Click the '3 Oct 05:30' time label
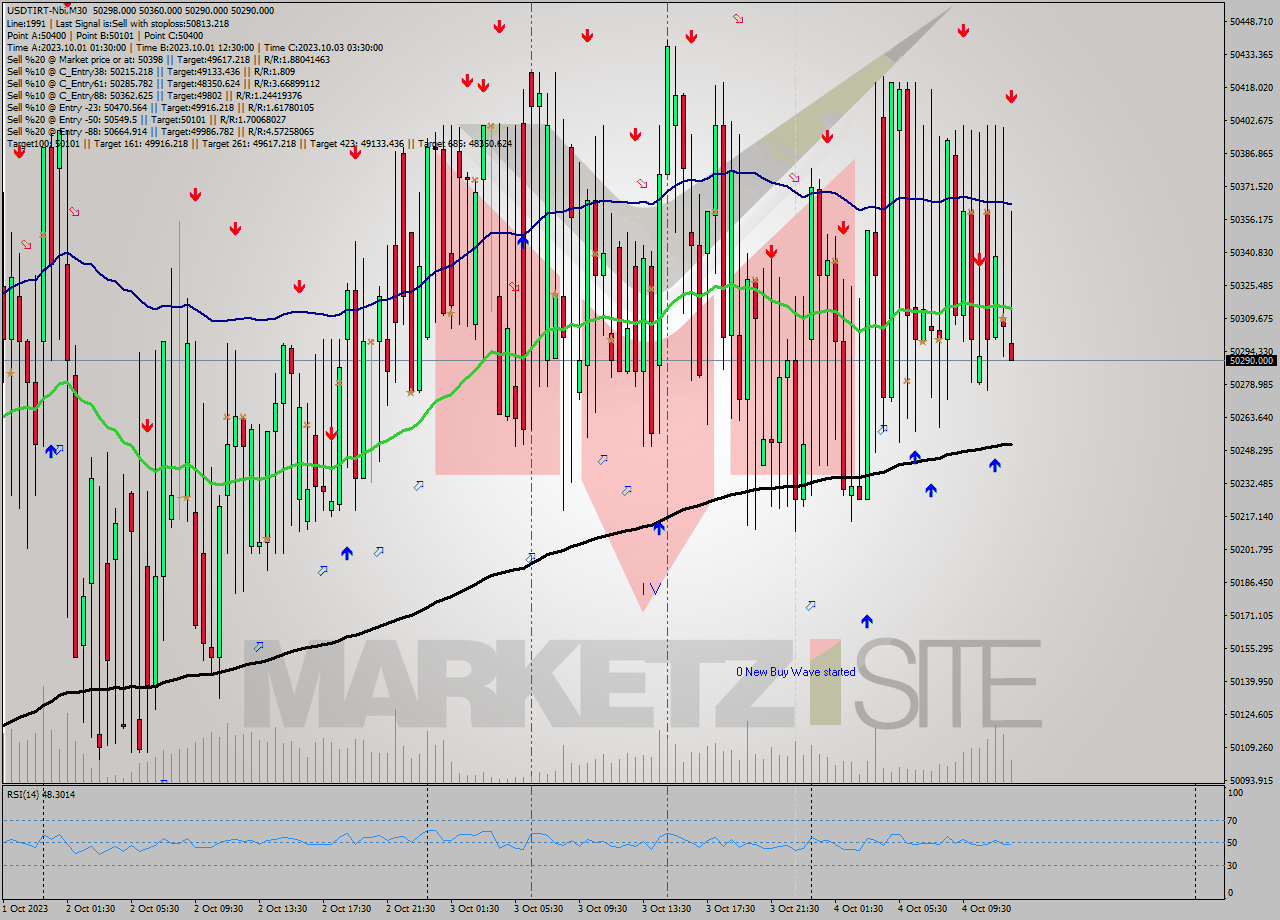The width and height of the screenshot is (1280, 920). coord(538,909)
